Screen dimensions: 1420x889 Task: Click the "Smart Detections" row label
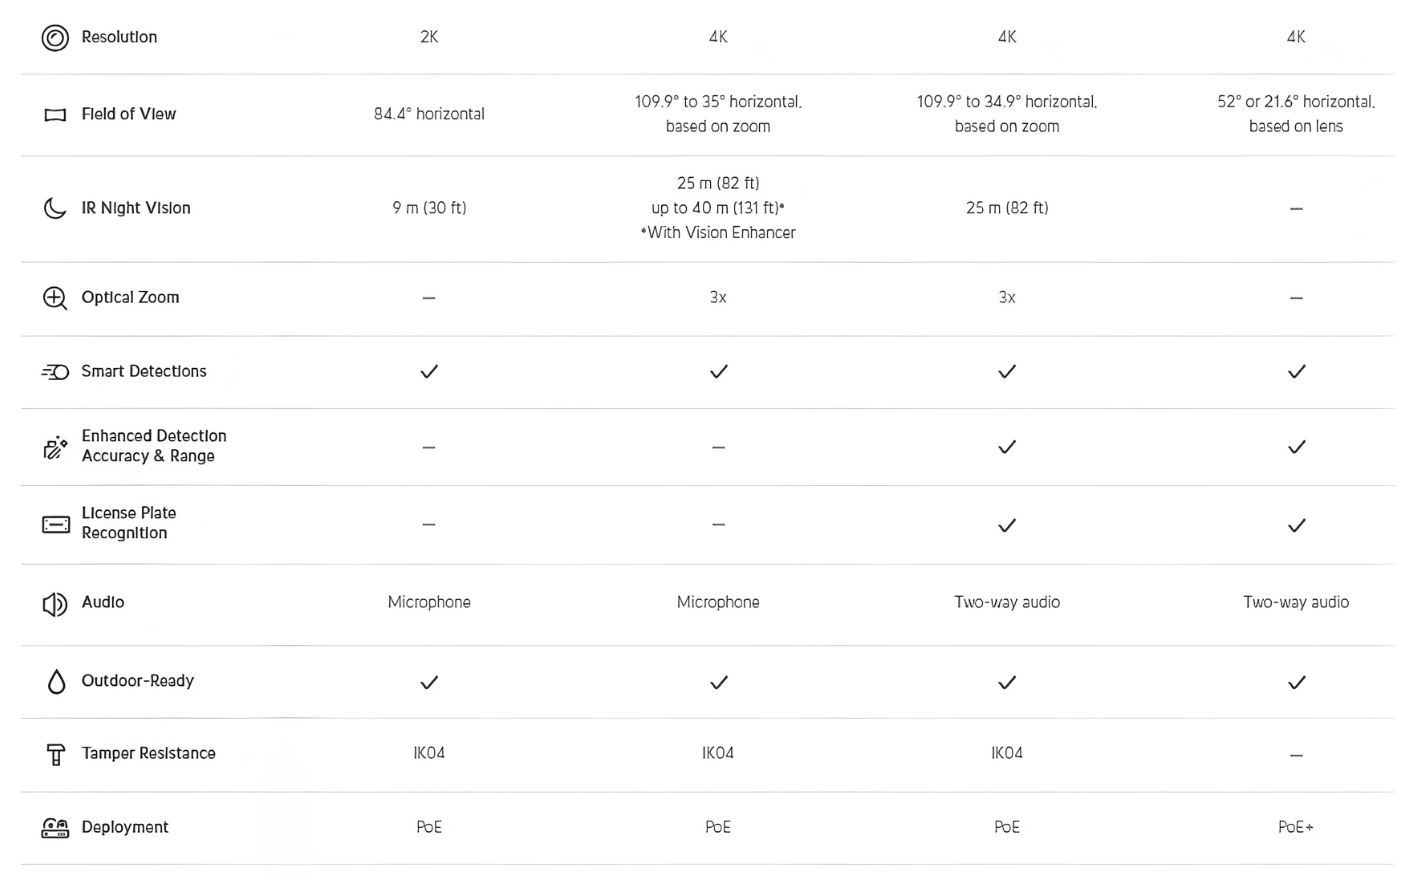tap(144, 371)
